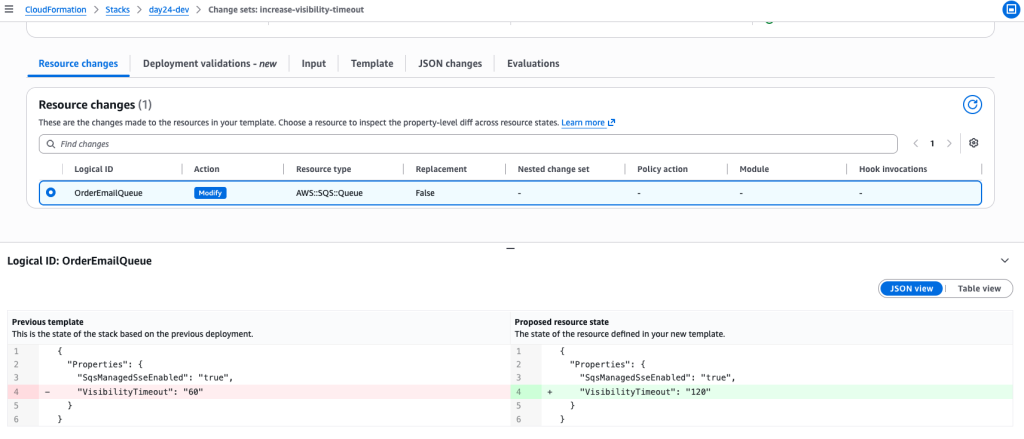Screen dimensions: 1024x439
Task: Click the Logical ID: OrderEmailQueue heading
Action: (79, 261)
